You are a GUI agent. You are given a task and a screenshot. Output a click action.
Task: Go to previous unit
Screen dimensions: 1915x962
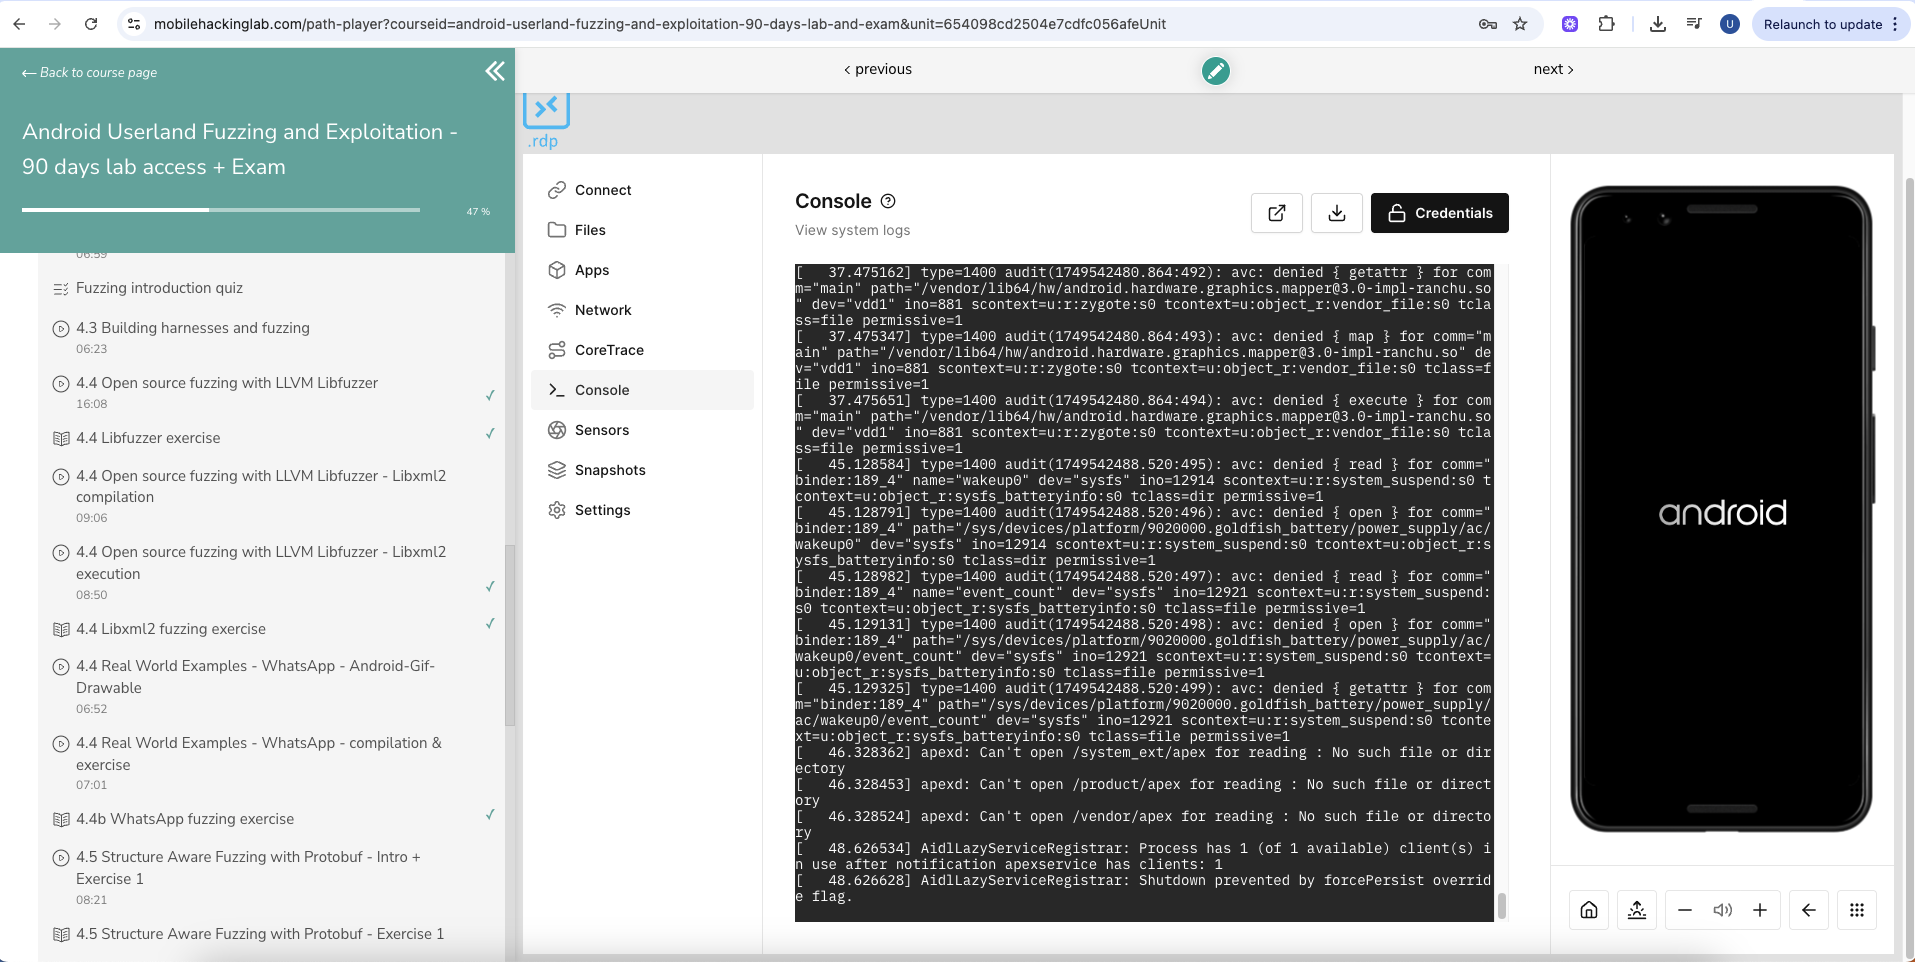pyautogui.click(x=878, y=69)
